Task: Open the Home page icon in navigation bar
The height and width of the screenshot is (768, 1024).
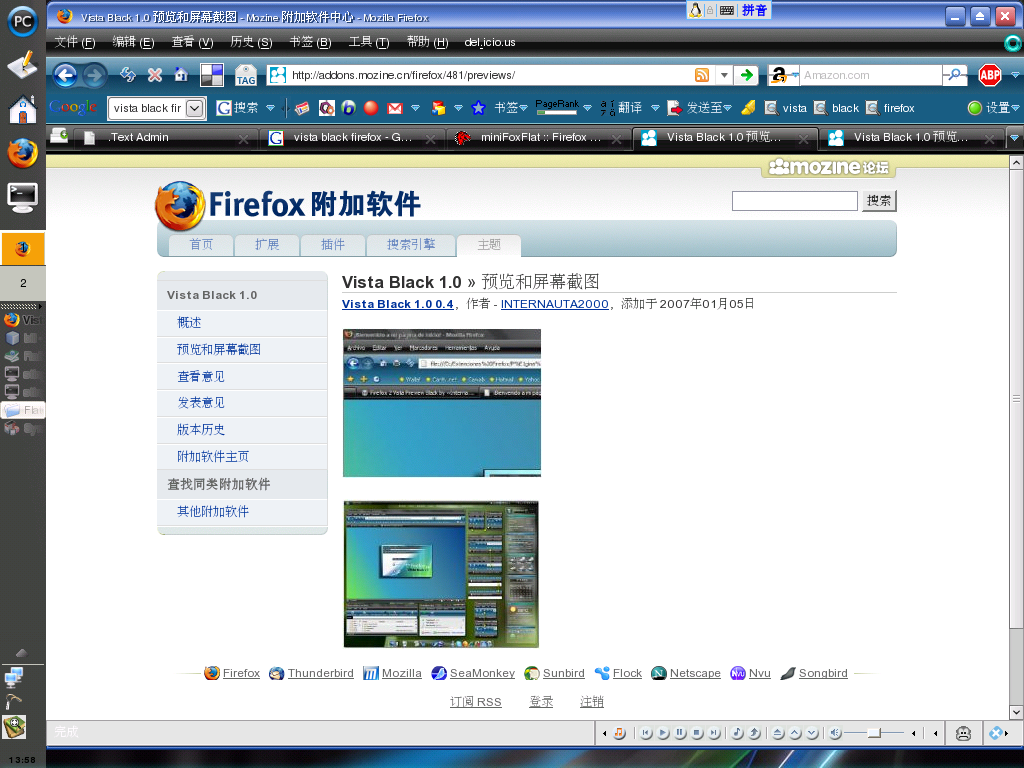Action: click(181, 74)
